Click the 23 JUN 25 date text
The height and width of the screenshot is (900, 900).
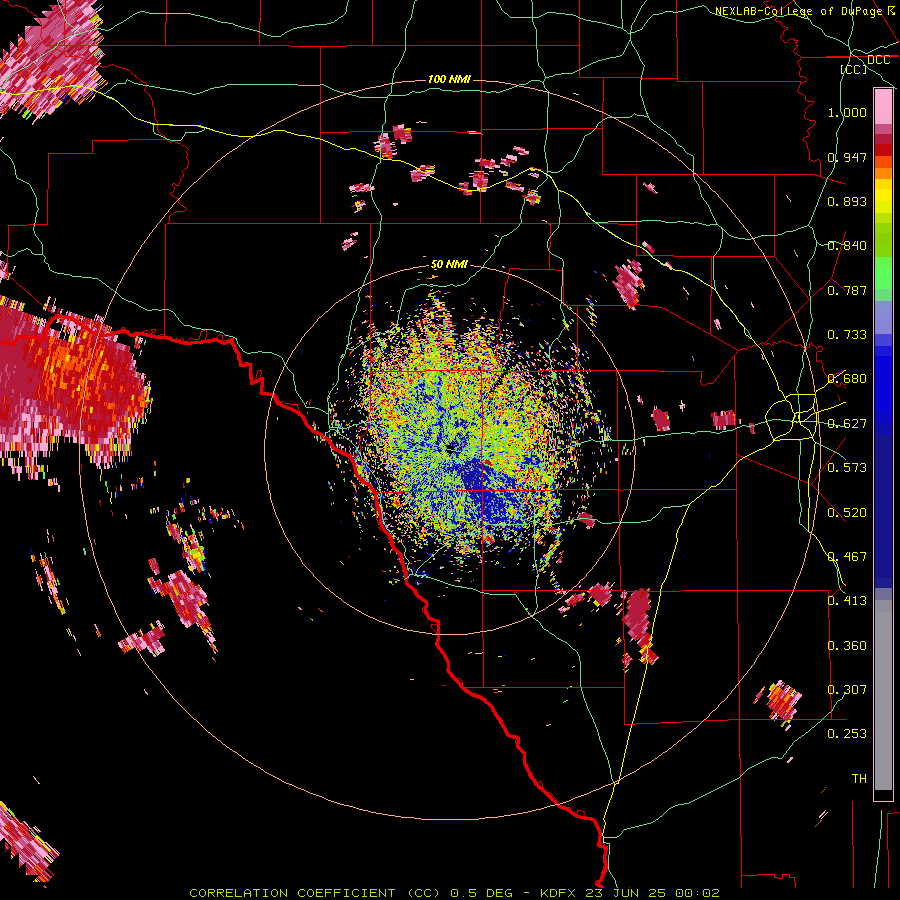(x=626, y=893)
